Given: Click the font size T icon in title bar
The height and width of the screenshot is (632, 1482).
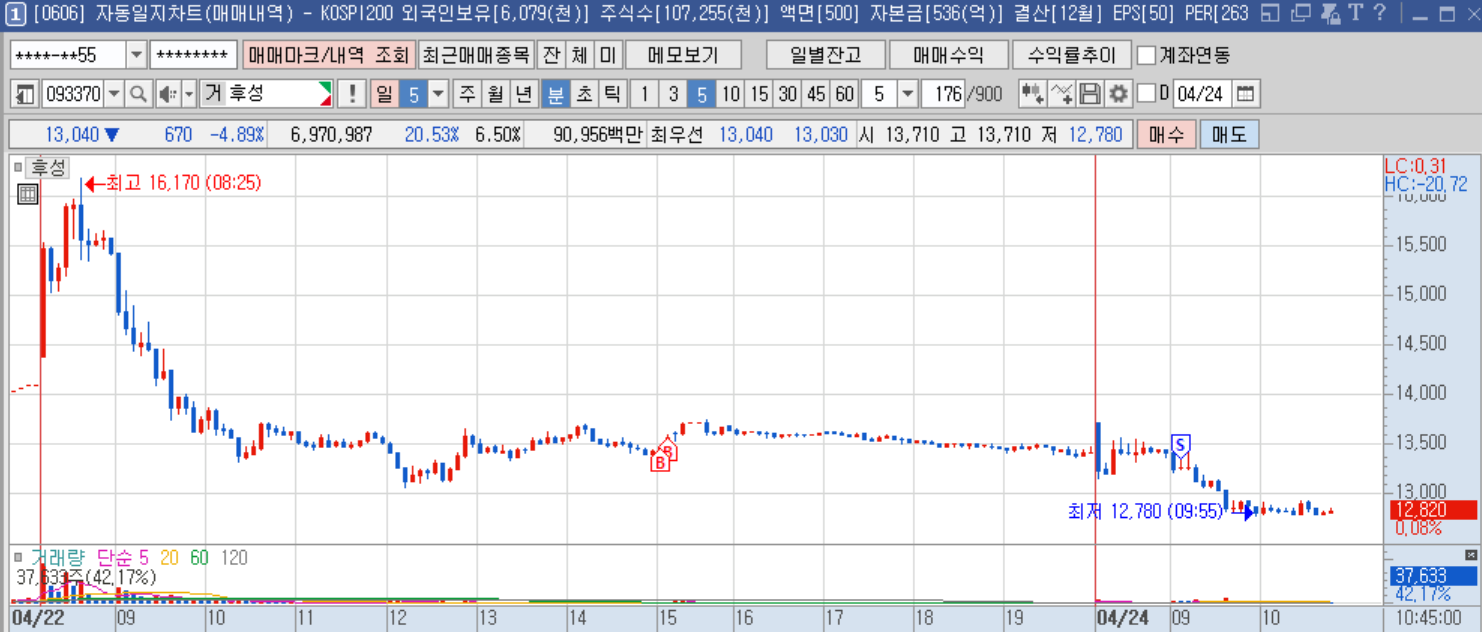Looking at the screenshot, I should pyautogui.click(x=1354, y=13).
